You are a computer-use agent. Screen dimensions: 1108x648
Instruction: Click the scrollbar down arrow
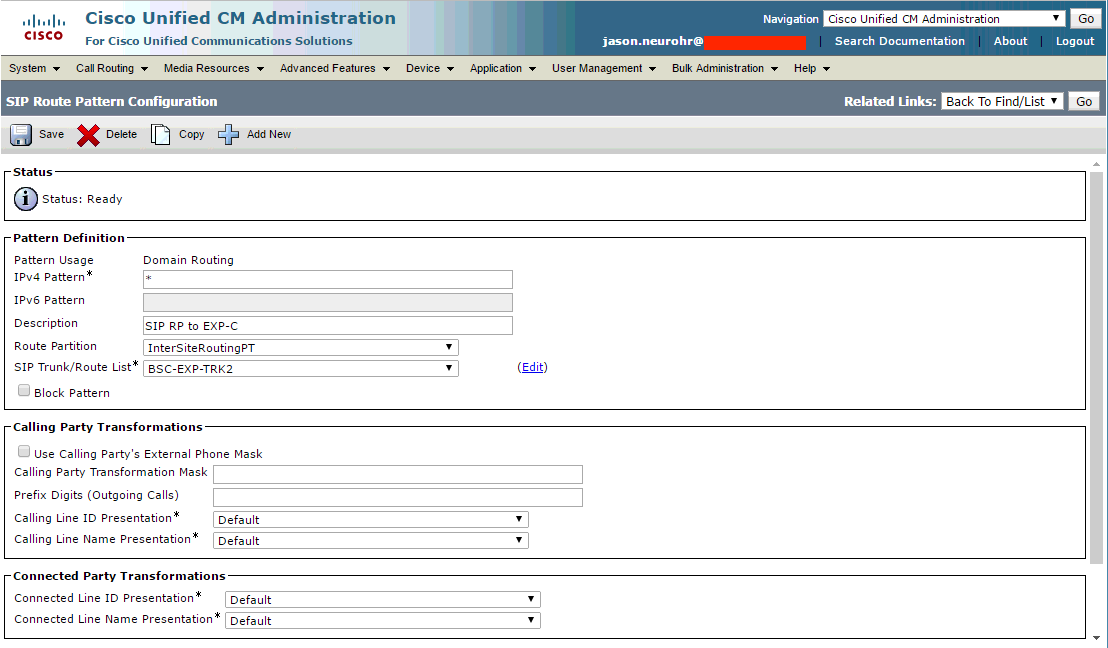pos(1097,637)
